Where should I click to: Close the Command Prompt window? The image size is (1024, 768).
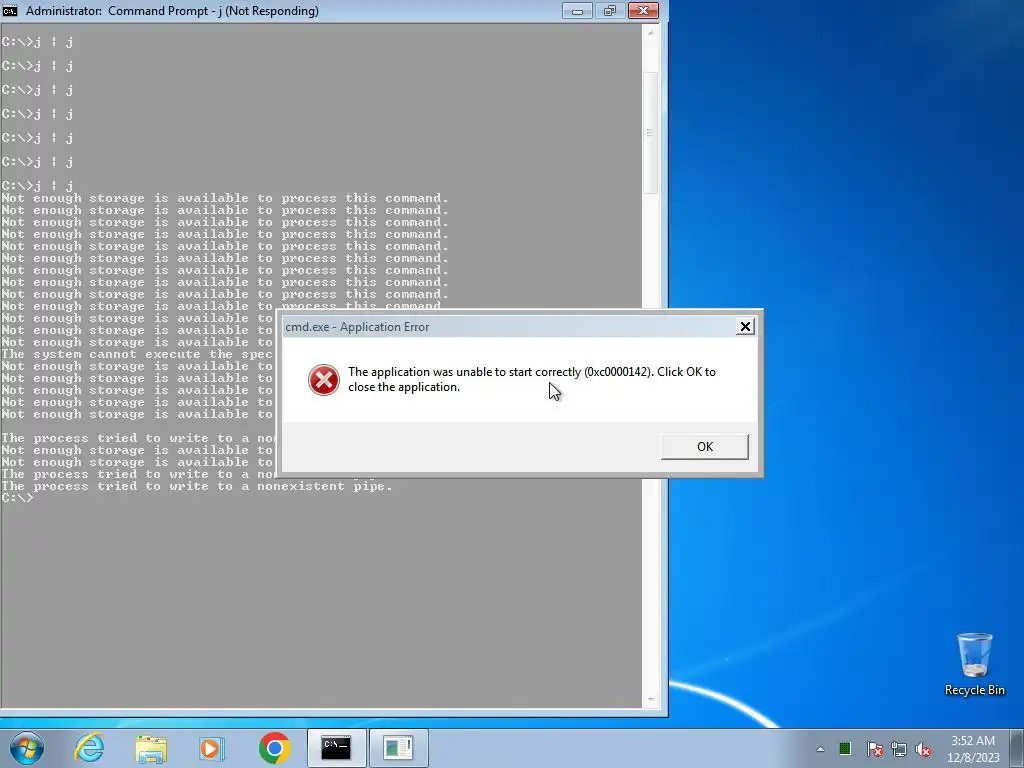tap(643, 10)
